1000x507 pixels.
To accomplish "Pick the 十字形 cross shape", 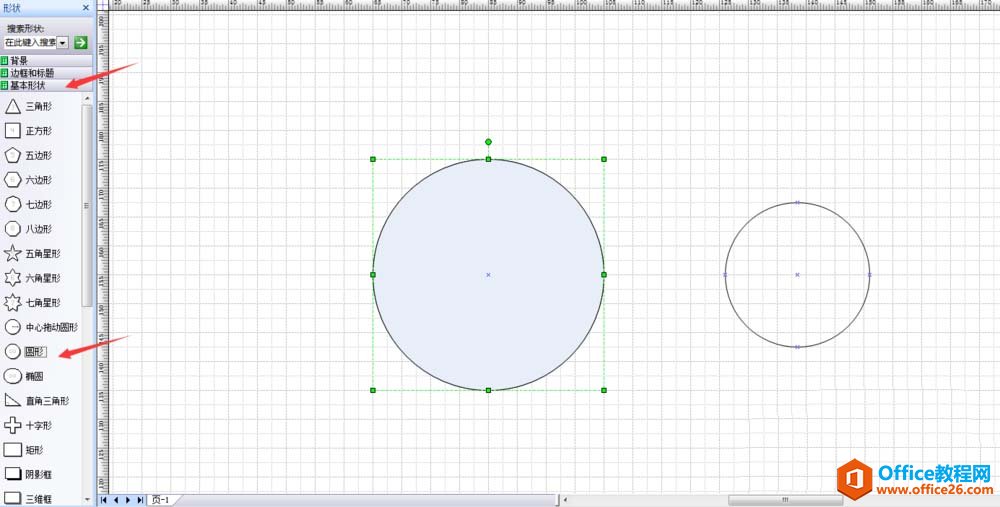I will click(28, 425).
